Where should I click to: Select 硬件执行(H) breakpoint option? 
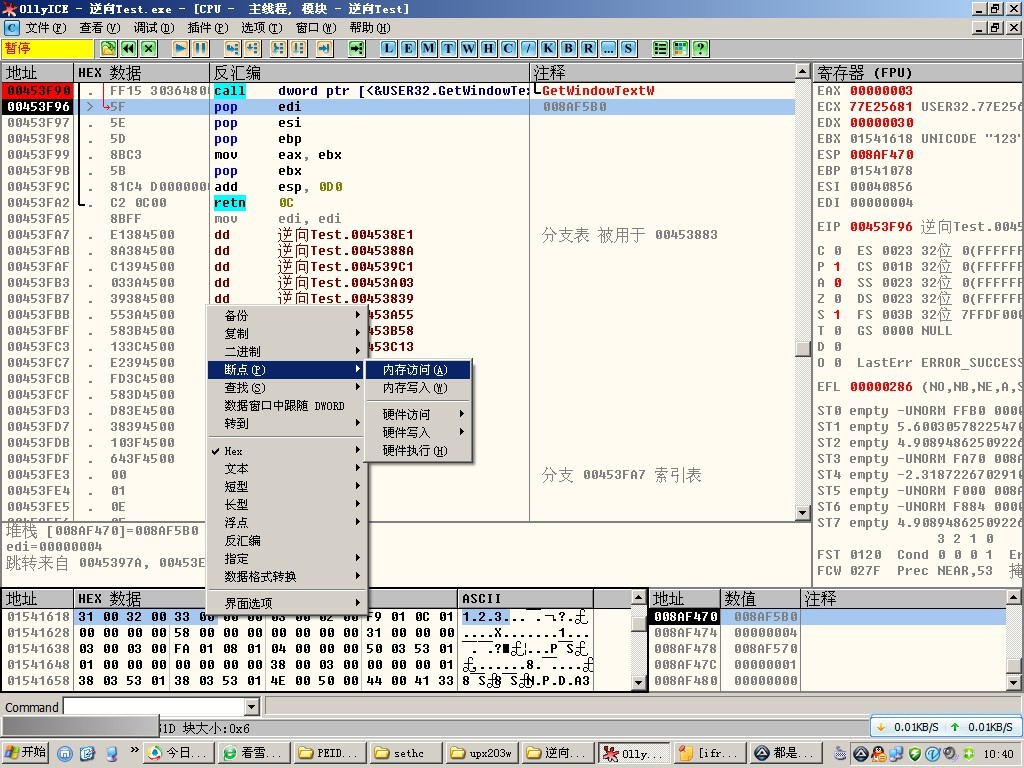coord(417,451)
